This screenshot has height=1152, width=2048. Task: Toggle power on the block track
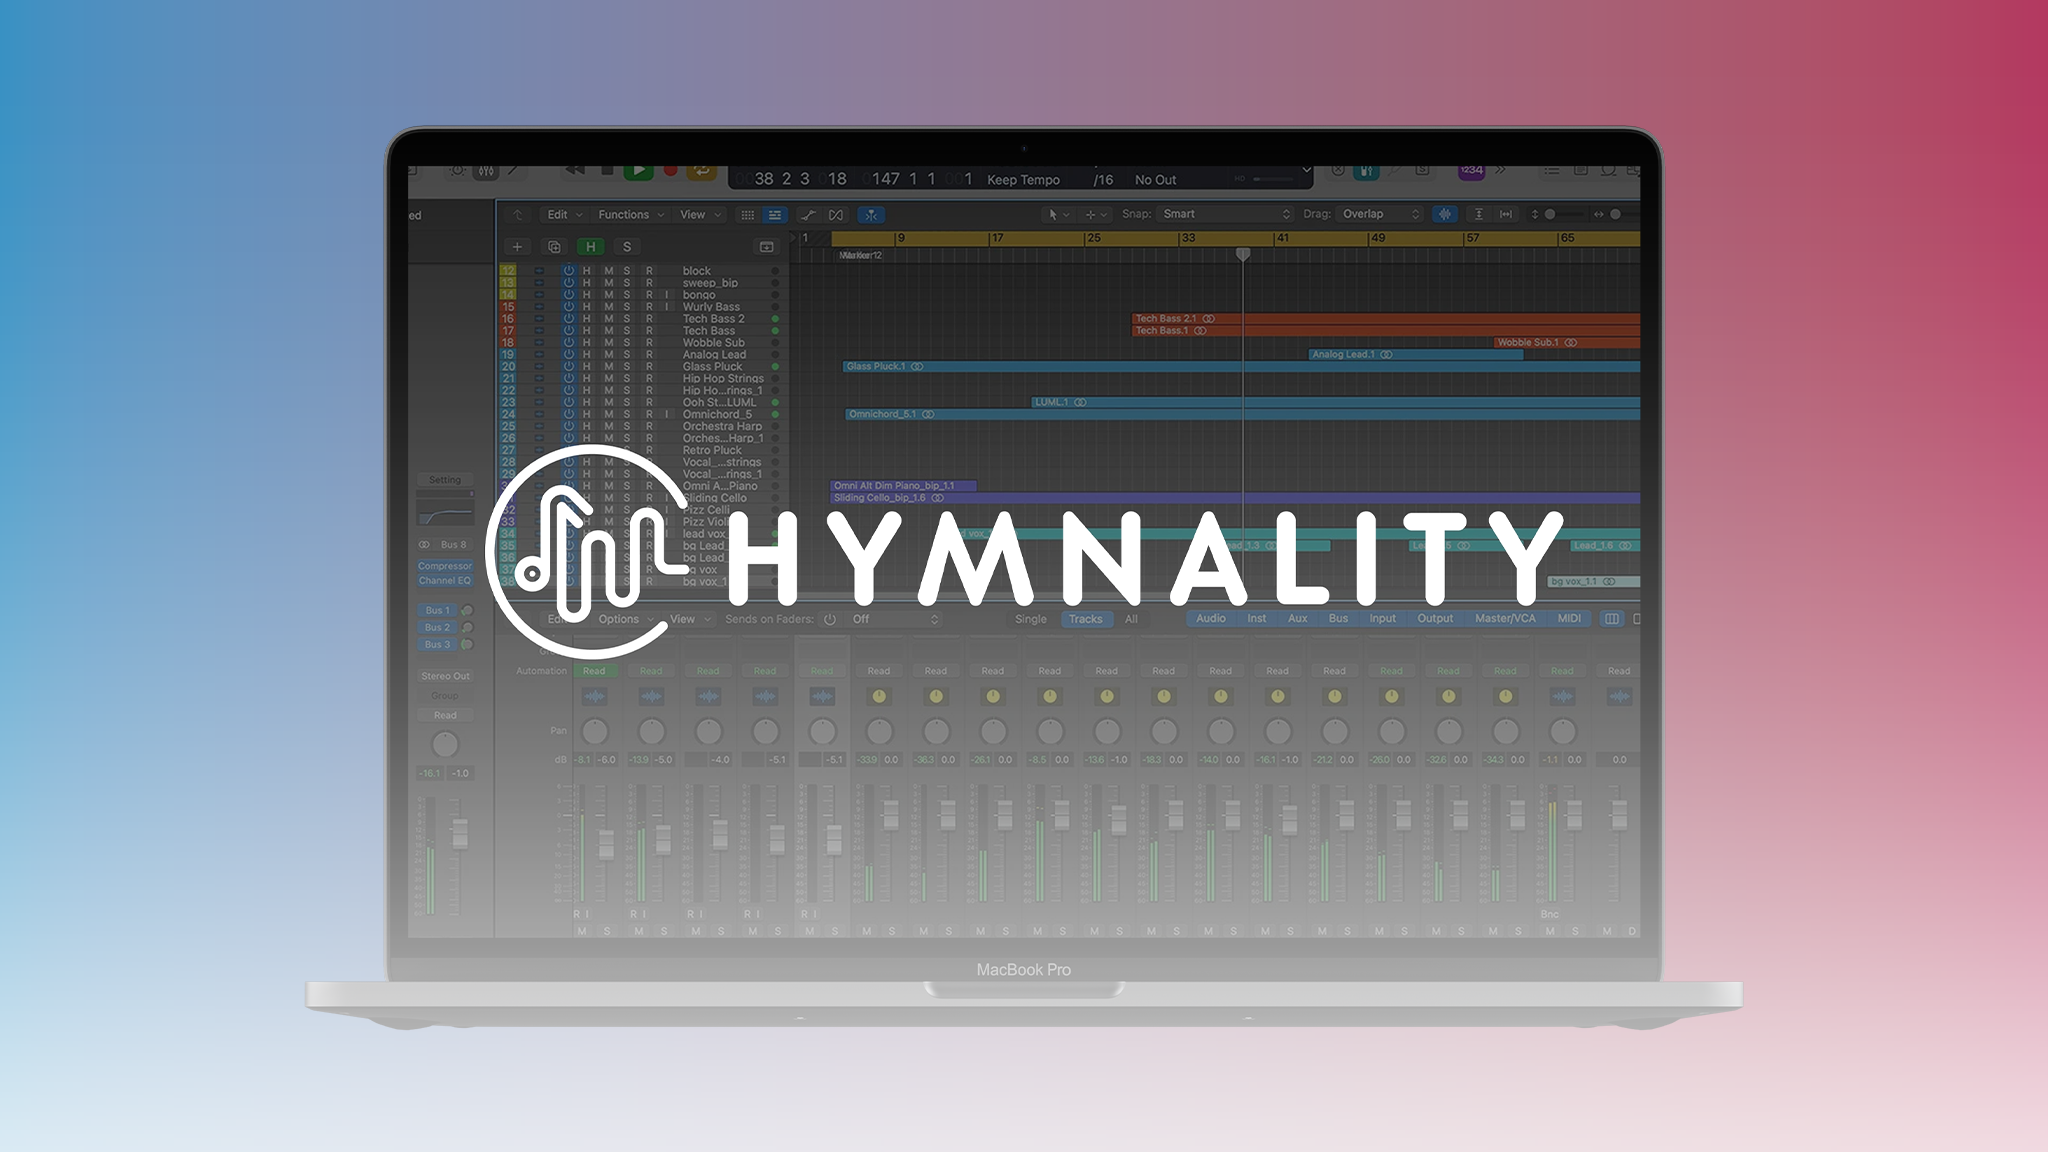point(569,271)
